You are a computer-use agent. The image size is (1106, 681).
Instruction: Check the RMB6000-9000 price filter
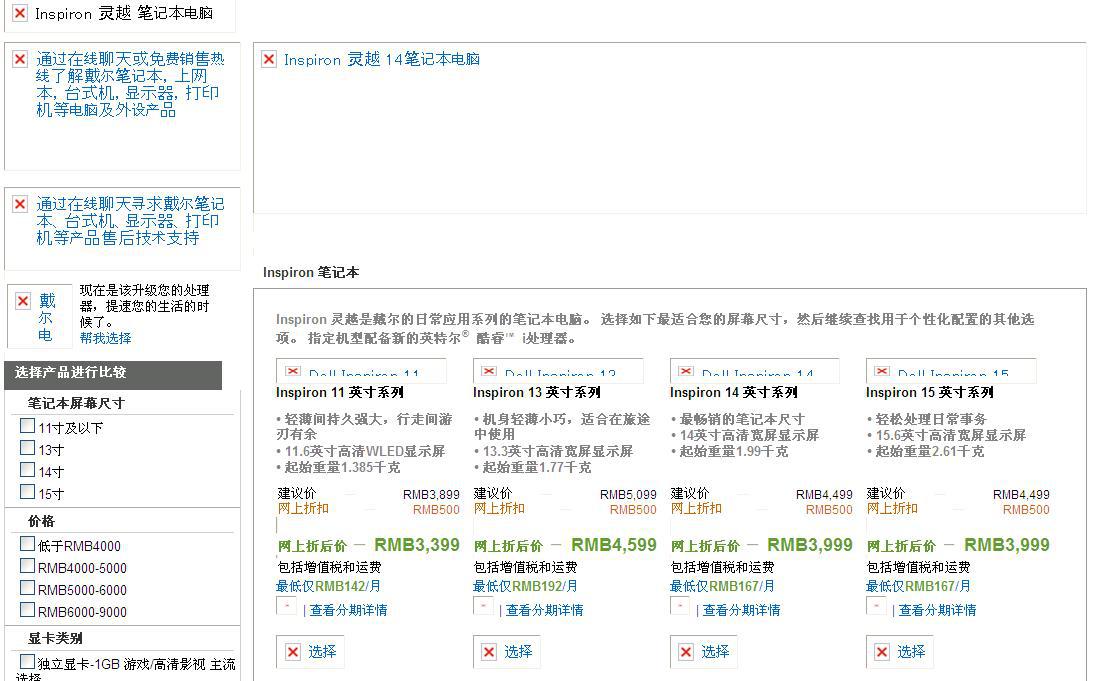tap(28, 609)
